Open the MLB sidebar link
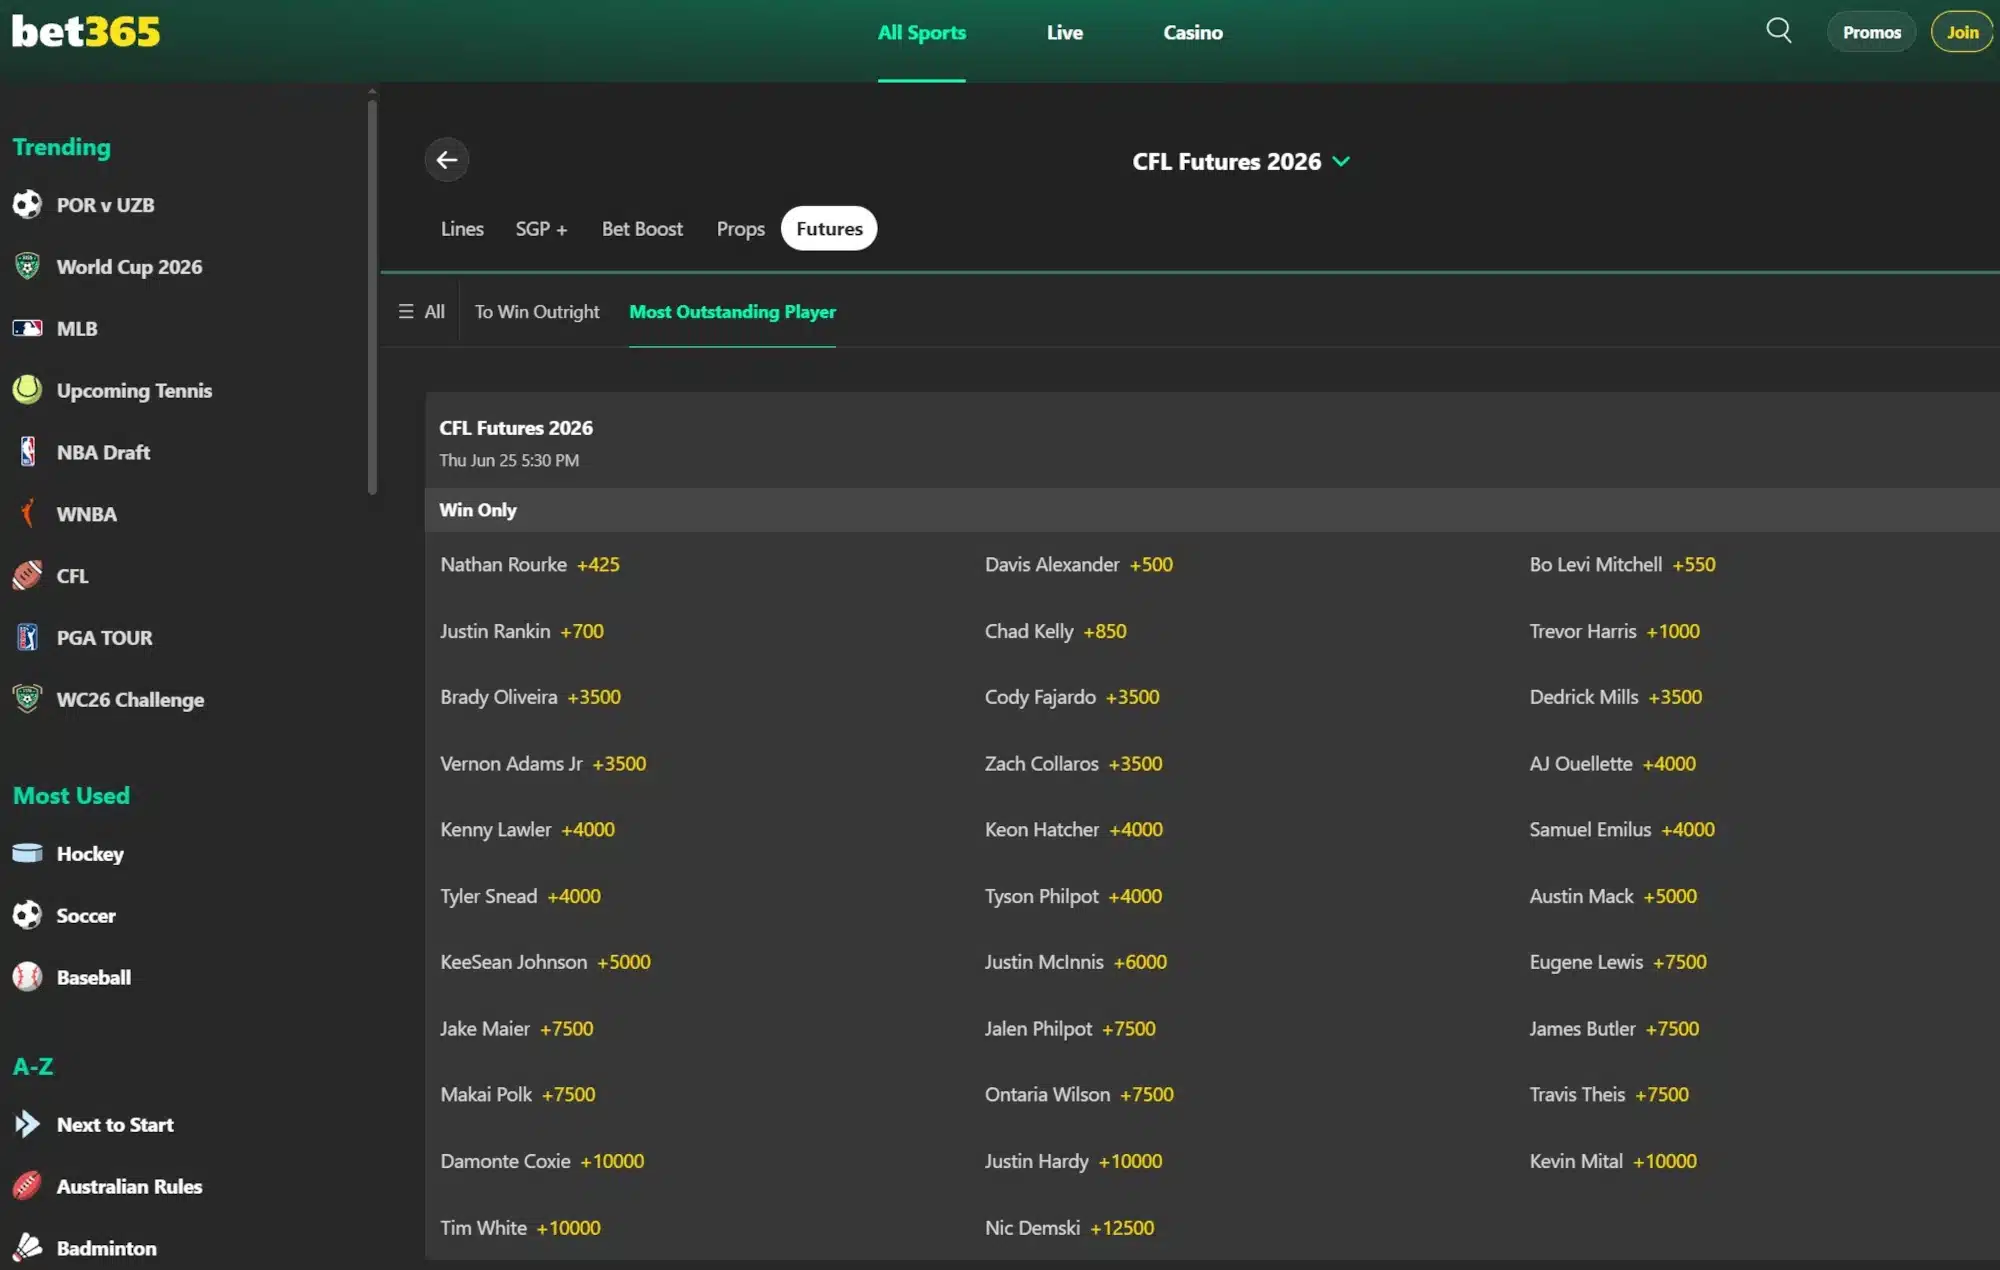2000x1270 pixels. (x=77, y=329)
